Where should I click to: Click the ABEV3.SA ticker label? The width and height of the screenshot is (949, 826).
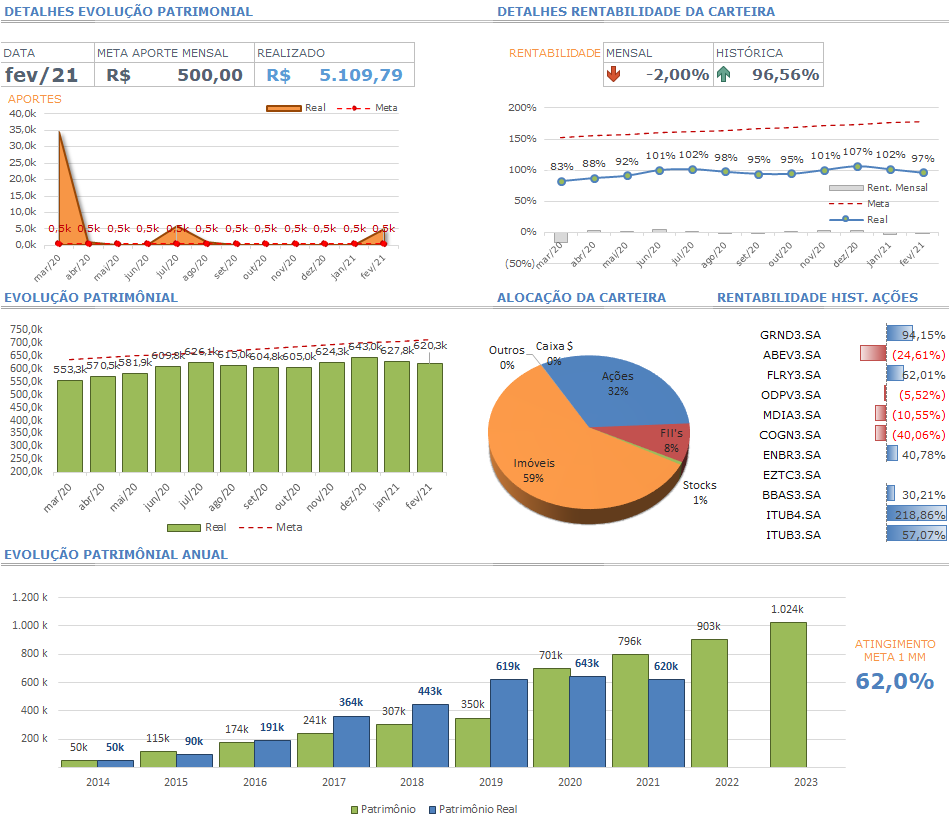click(791, 355)
